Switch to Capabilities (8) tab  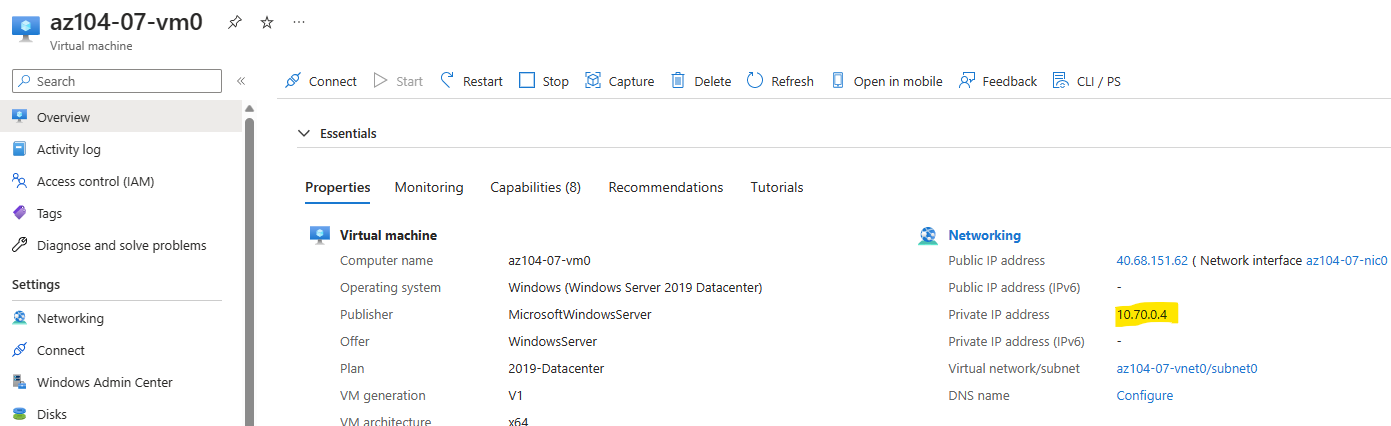pos(535,187)
